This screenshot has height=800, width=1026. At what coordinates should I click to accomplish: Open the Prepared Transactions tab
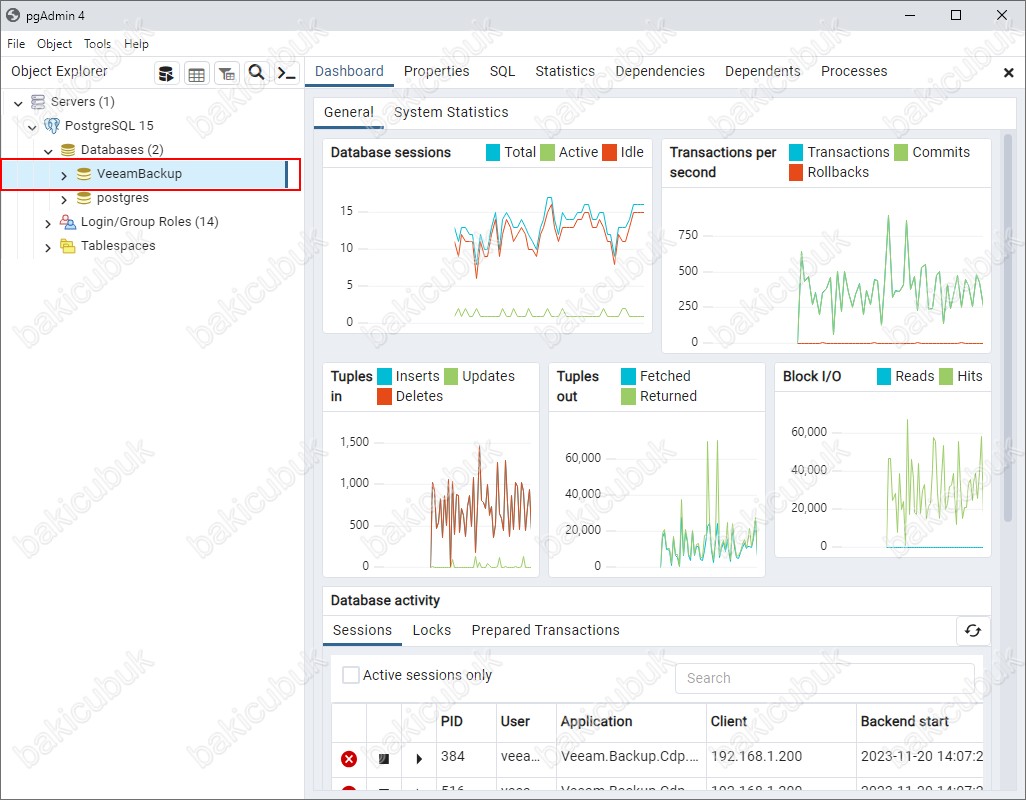pos(545,630)
